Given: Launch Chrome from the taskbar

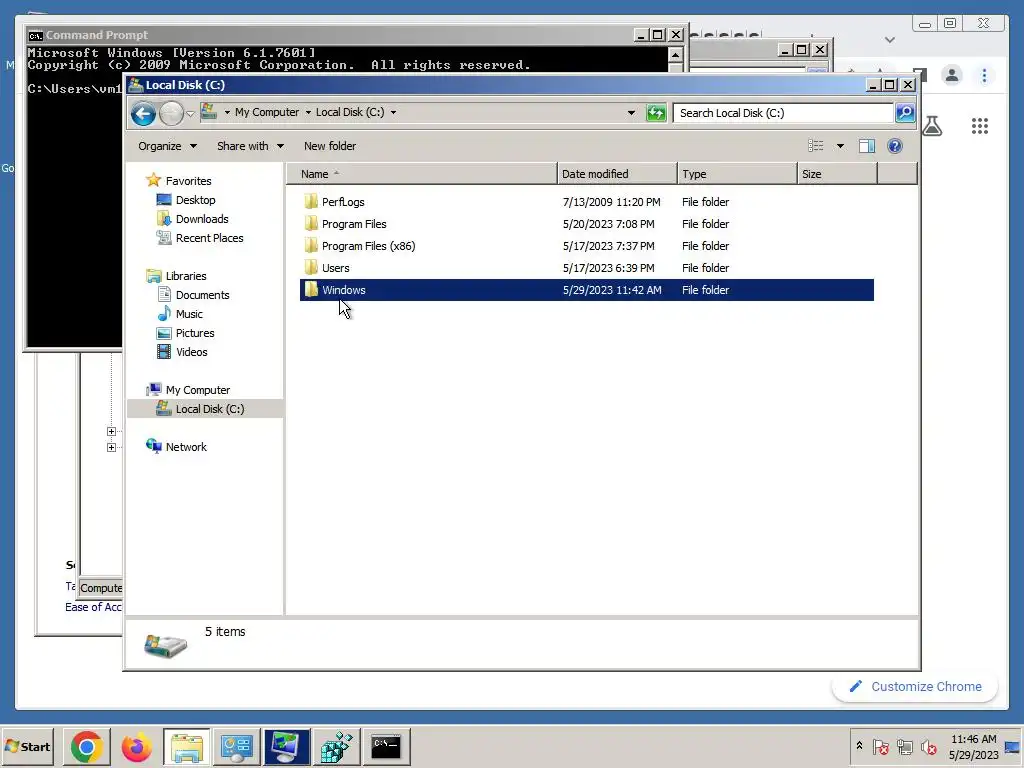Looking at the screenshot, I should pyautogui.click(x=86, y=746).
